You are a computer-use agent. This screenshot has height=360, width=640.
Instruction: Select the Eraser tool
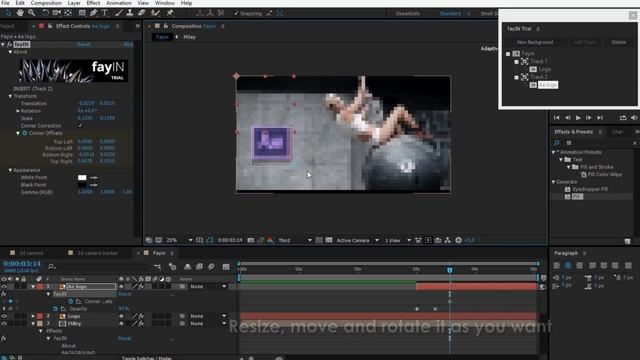(141, 13)
